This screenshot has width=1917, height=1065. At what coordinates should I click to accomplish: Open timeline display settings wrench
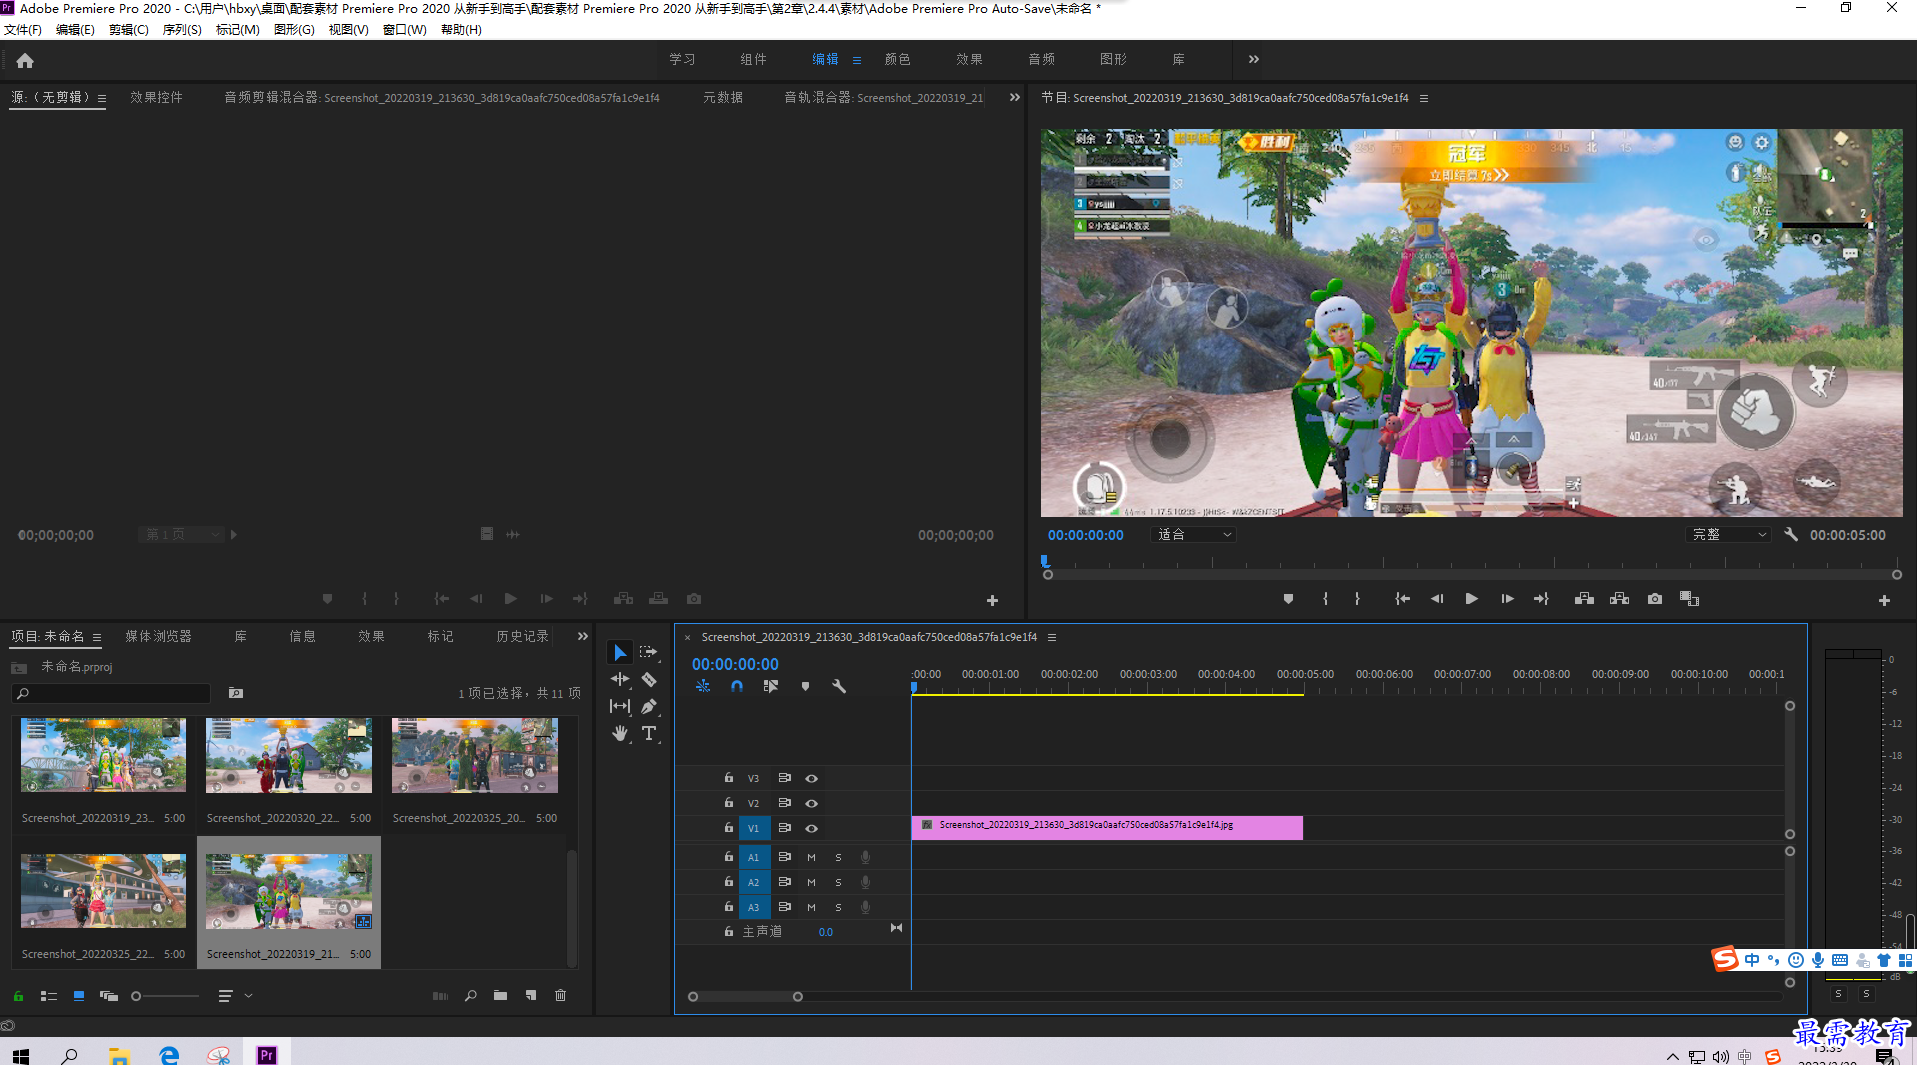click(839, 687)
